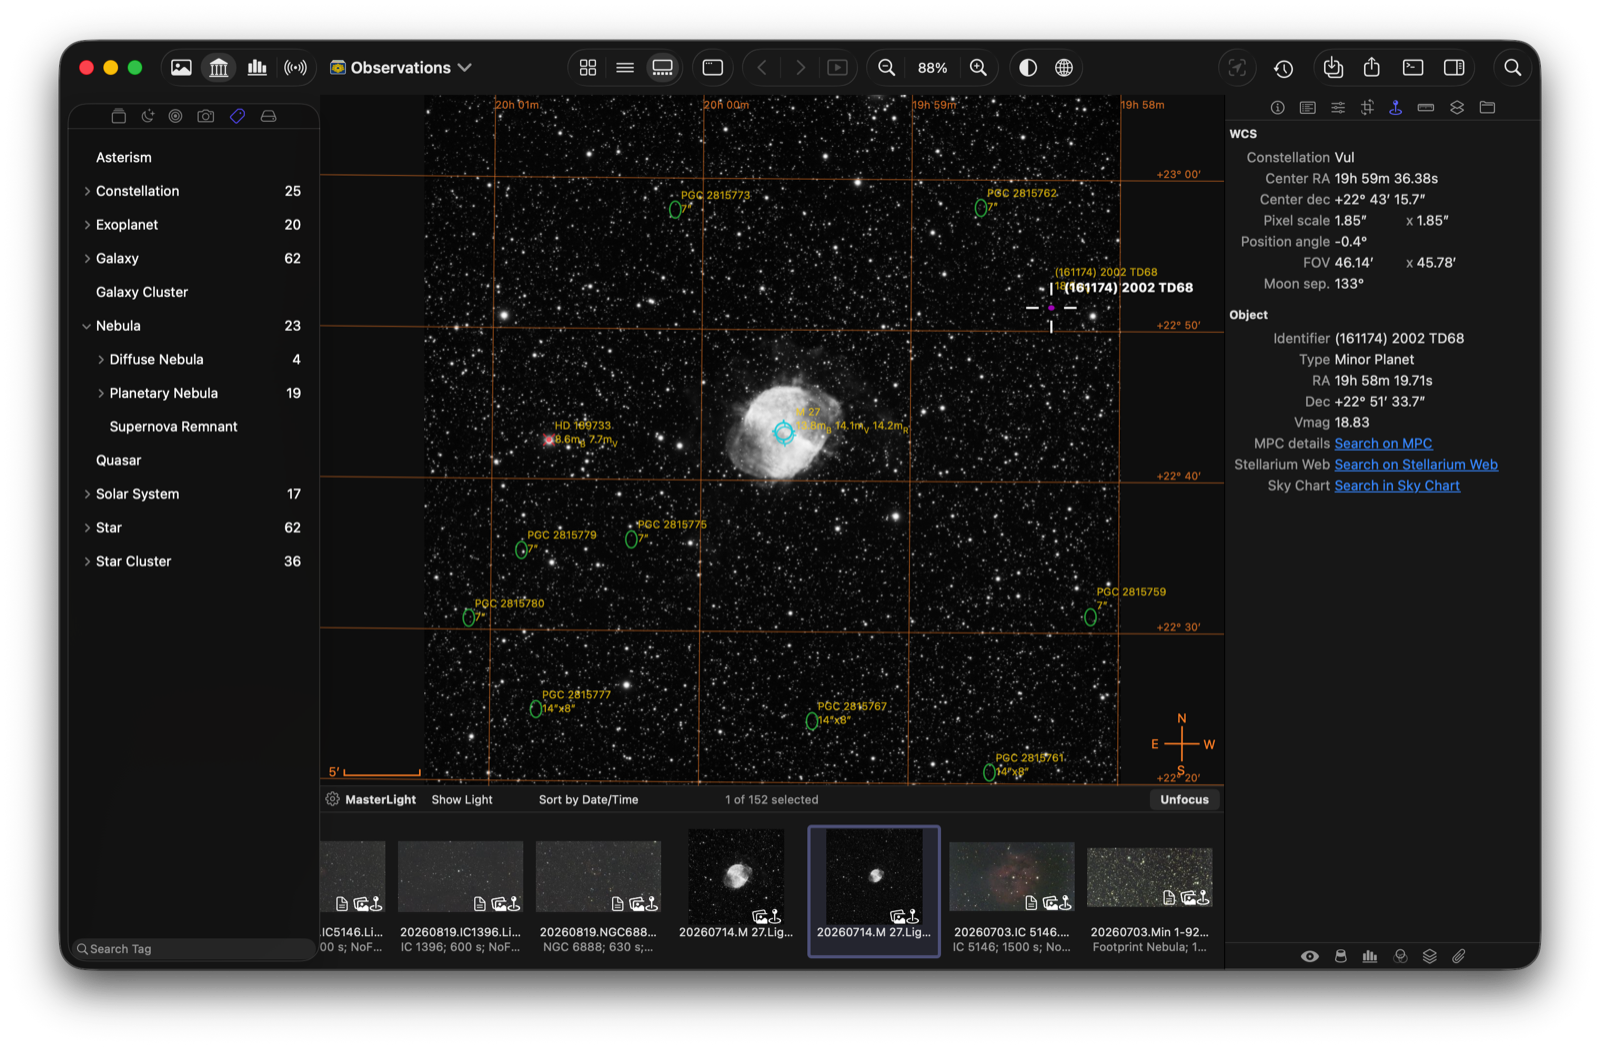Follow the Search in Sky Chart link
1600x1048 pixels.
pyautogui.click(x=1397, y=486)
